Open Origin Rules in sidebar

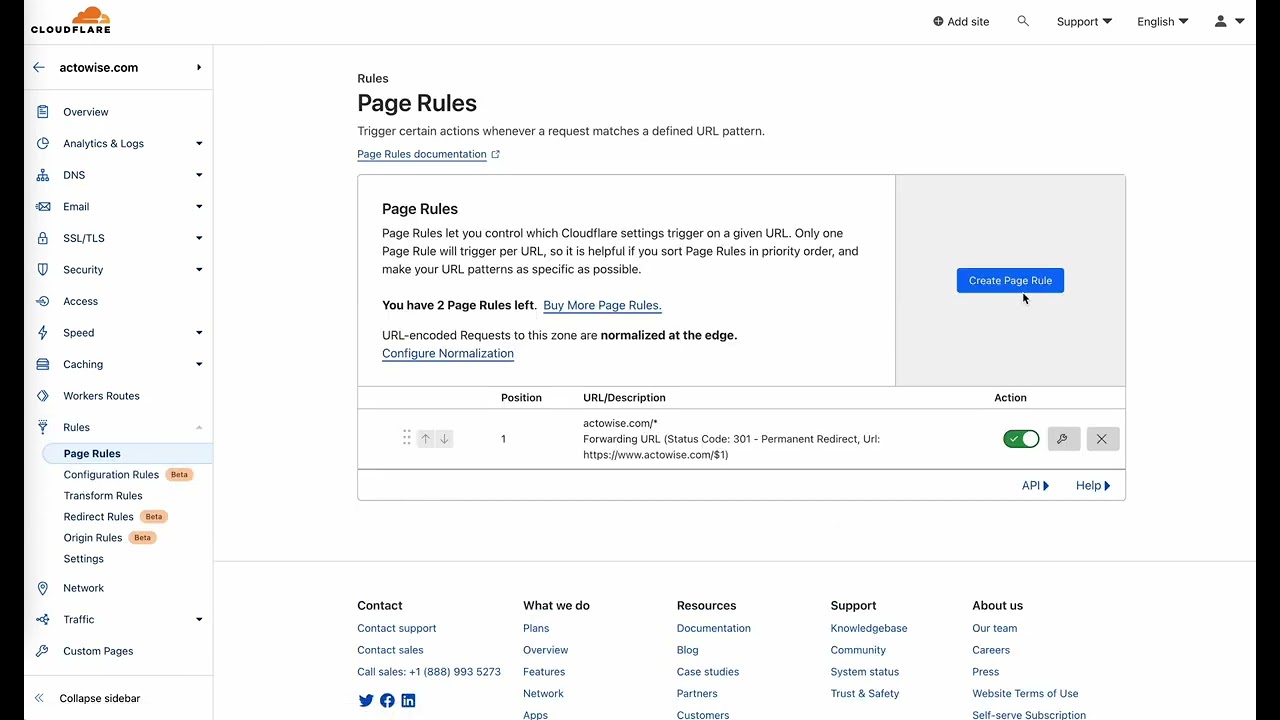pos(93,538)
